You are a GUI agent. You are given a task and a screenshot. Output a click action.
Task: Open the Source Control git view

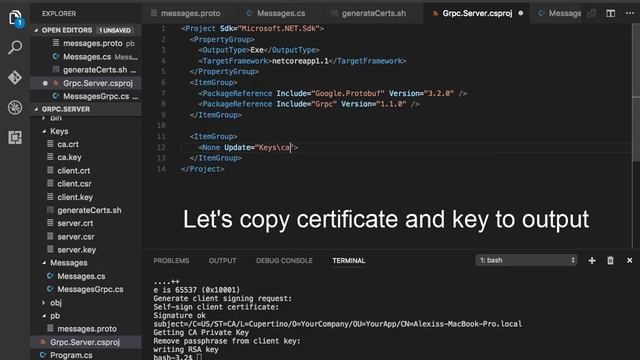click(15, 77)
